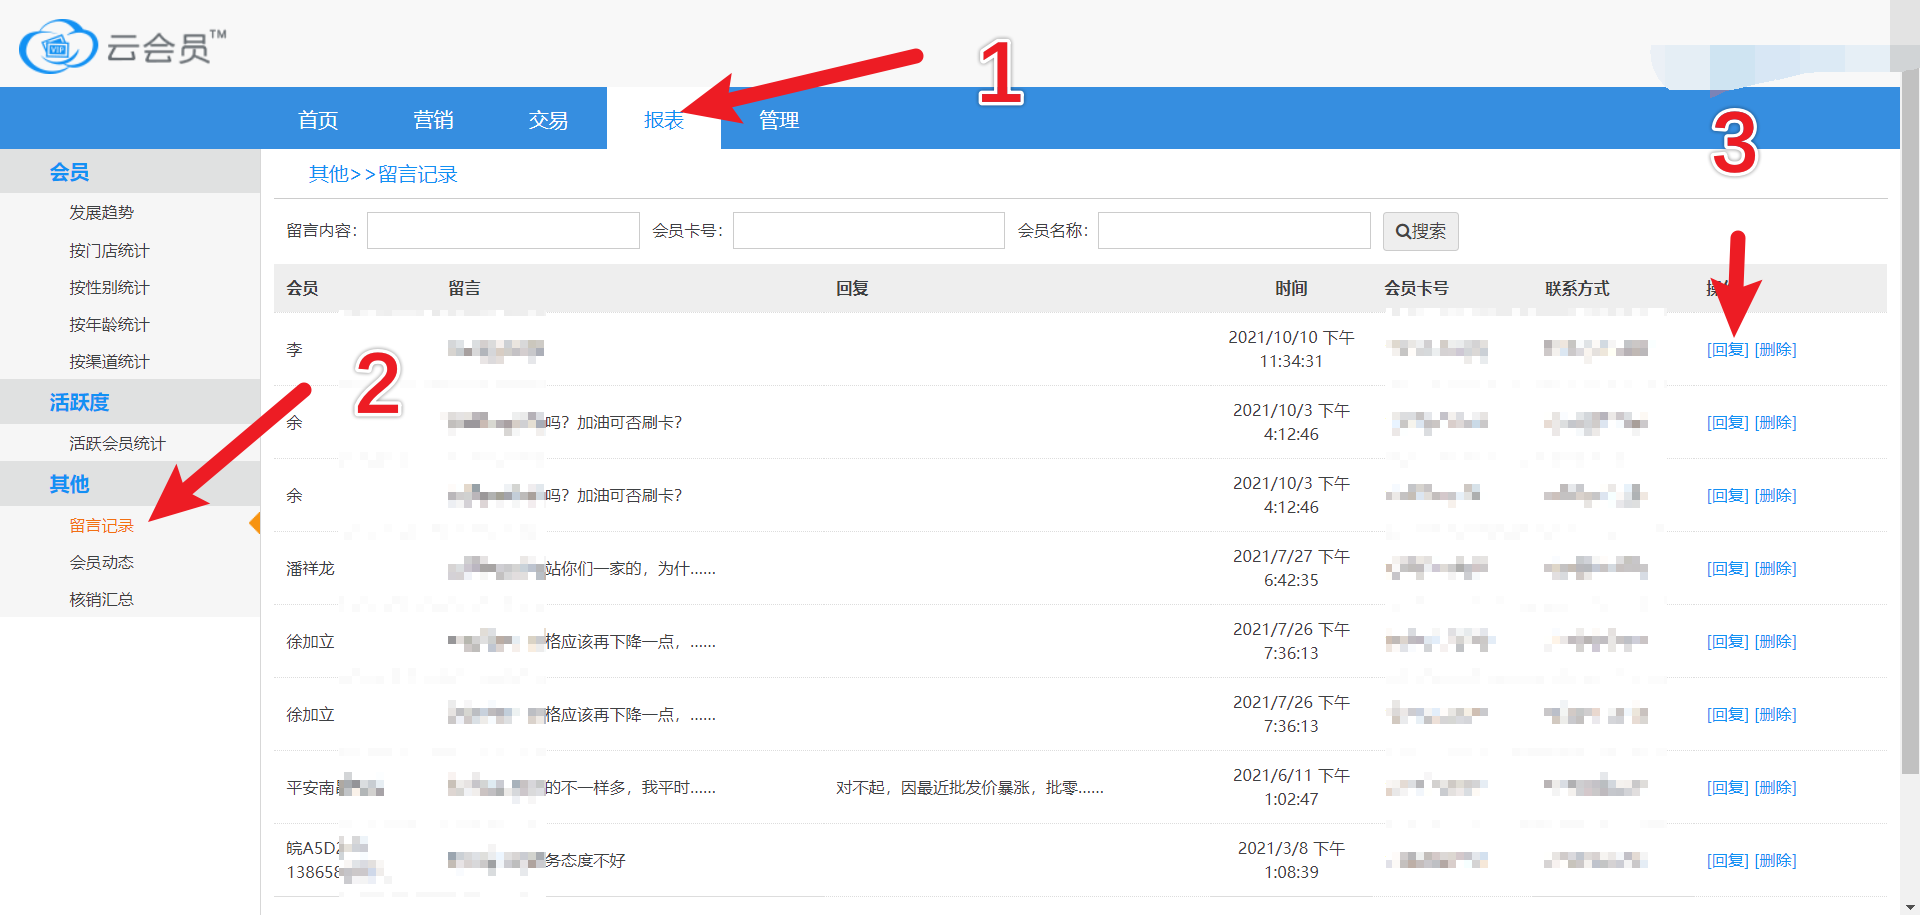
Task: Open 核销汇总 in the sidebar
Action: pyautogui.click(x=101, y=599)
